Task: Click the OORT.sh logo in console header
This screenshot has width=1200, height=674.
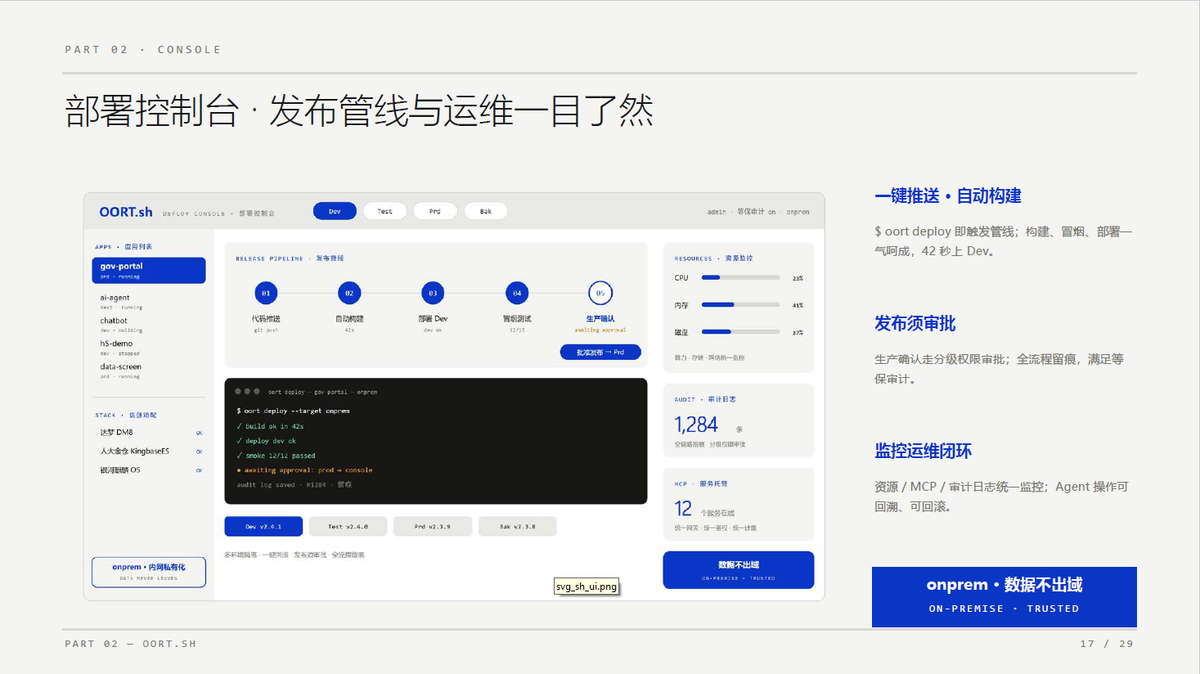Action: click(126, 211)
